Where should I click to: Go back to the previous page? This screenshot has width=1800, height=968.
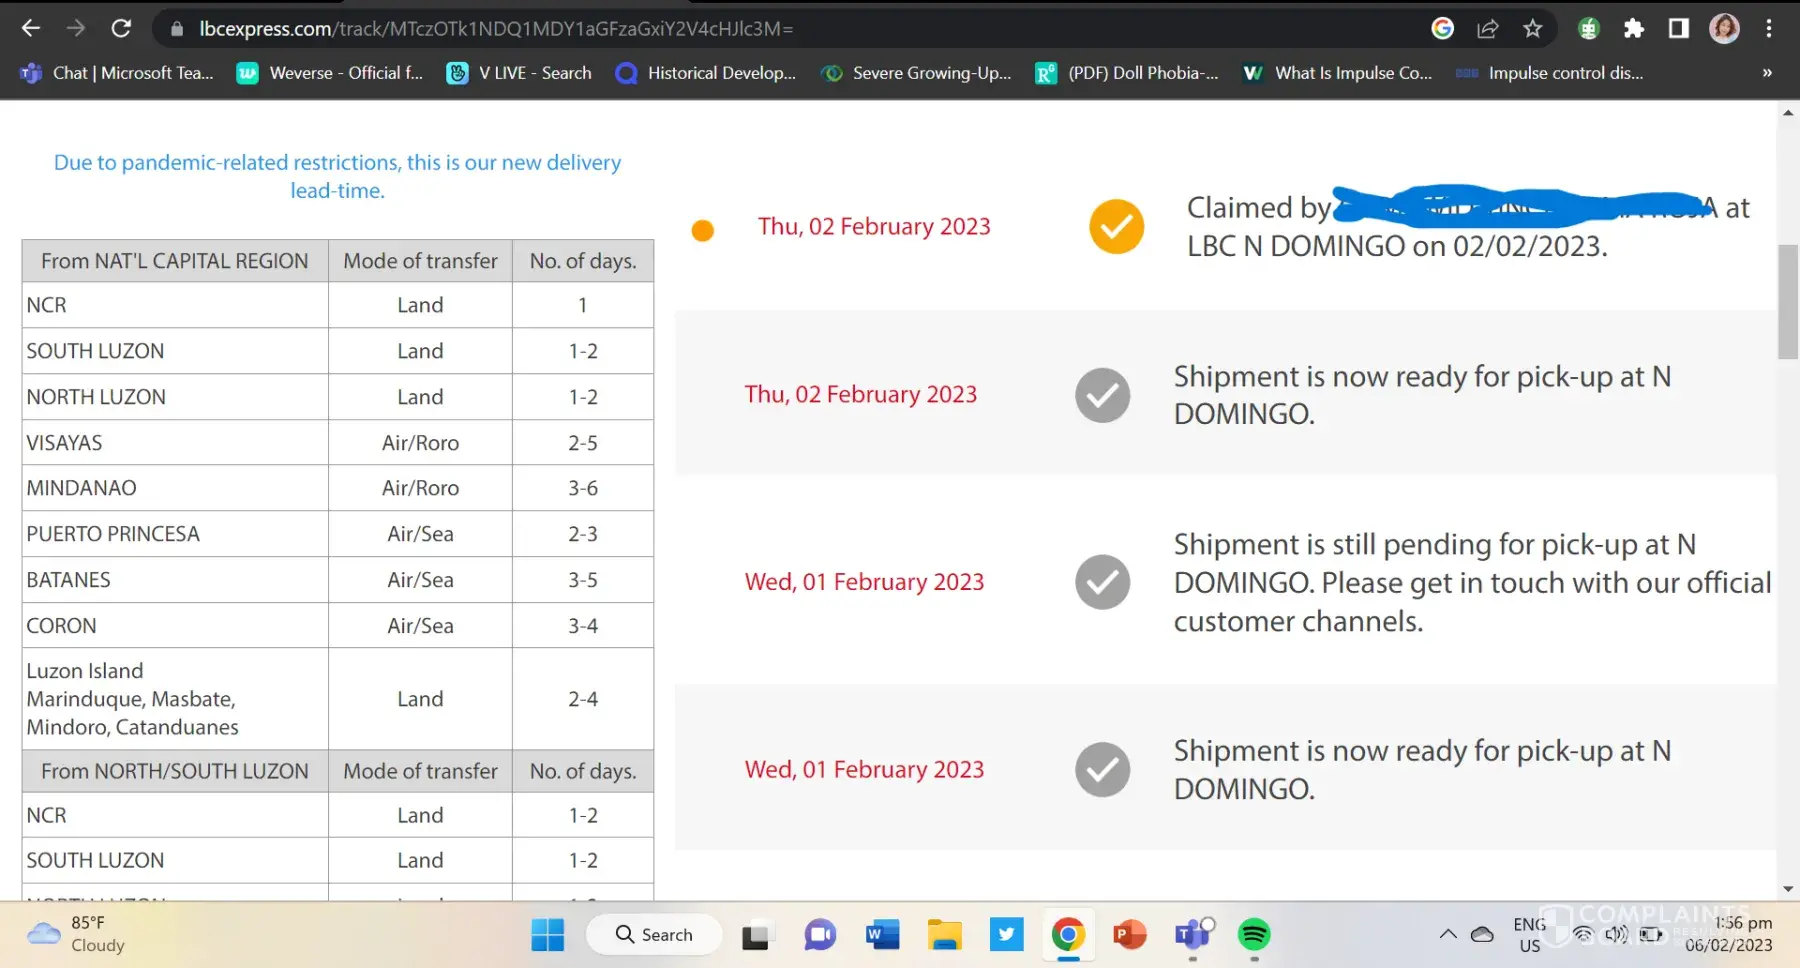coord(31,29)
